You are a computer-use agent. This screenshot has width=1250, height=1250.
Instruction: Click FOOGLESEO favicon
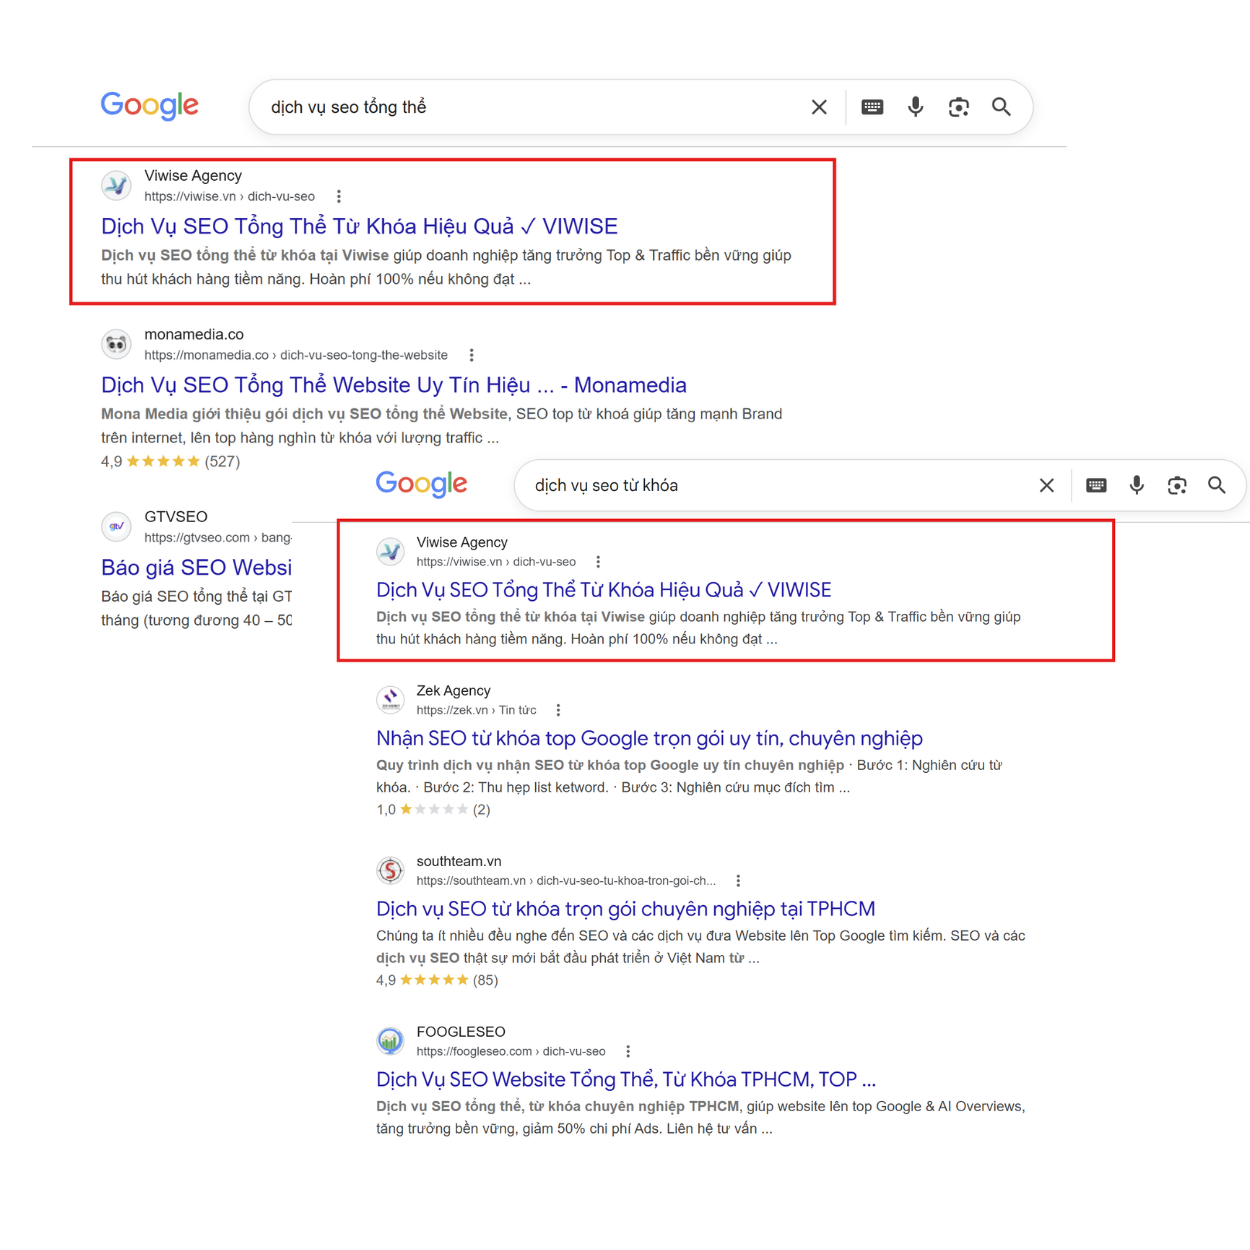(x=390, y=1040)
